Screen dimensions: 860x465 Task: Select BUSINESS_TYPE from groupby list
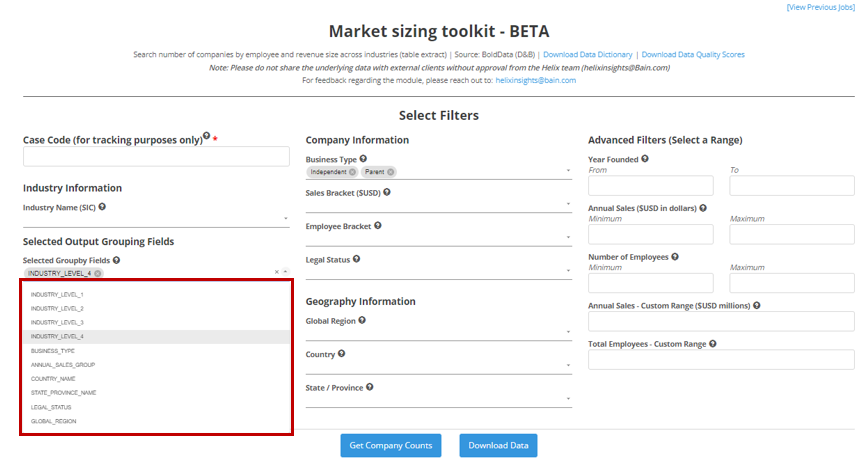coord(53,351)
